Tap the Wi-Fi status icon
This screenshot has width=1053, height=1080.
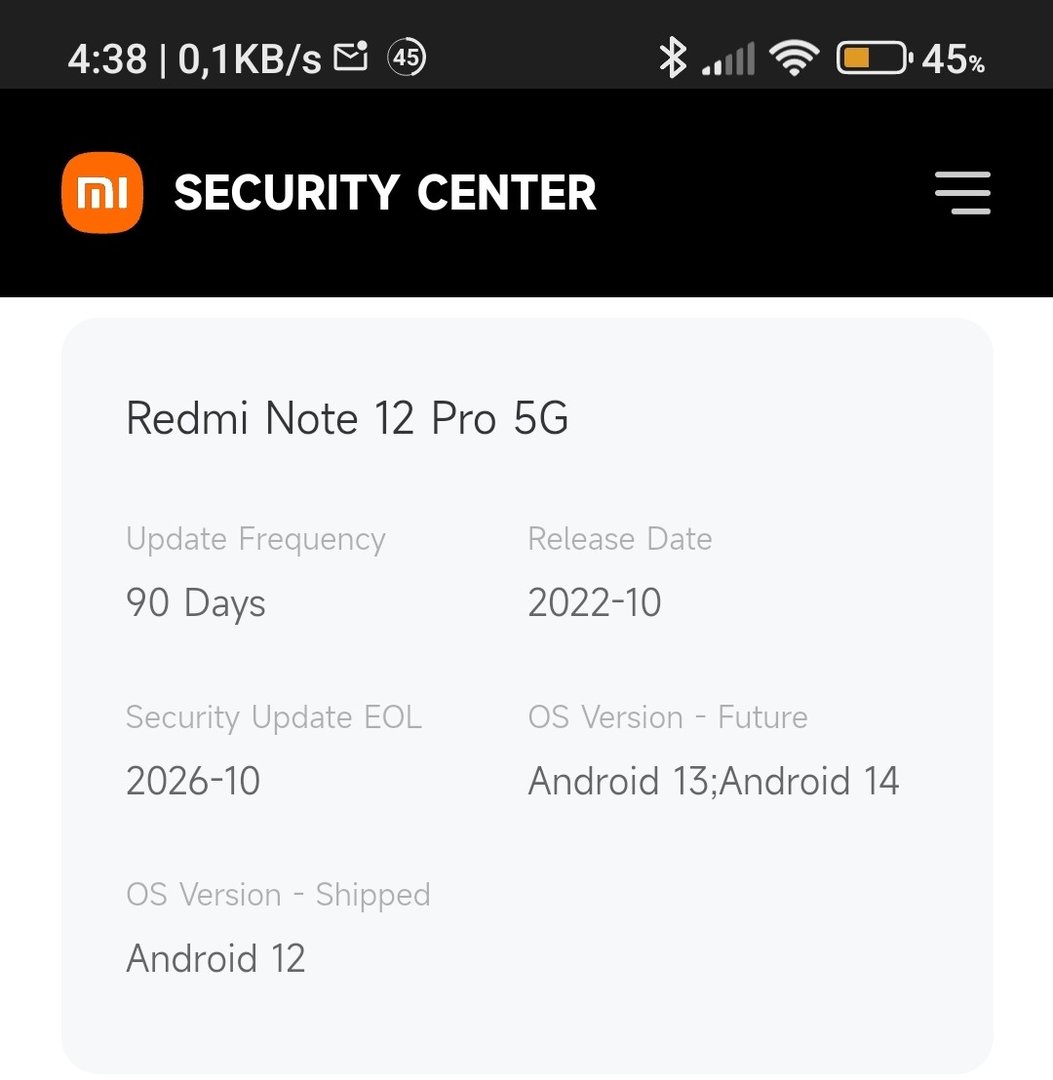pos(794,59)
